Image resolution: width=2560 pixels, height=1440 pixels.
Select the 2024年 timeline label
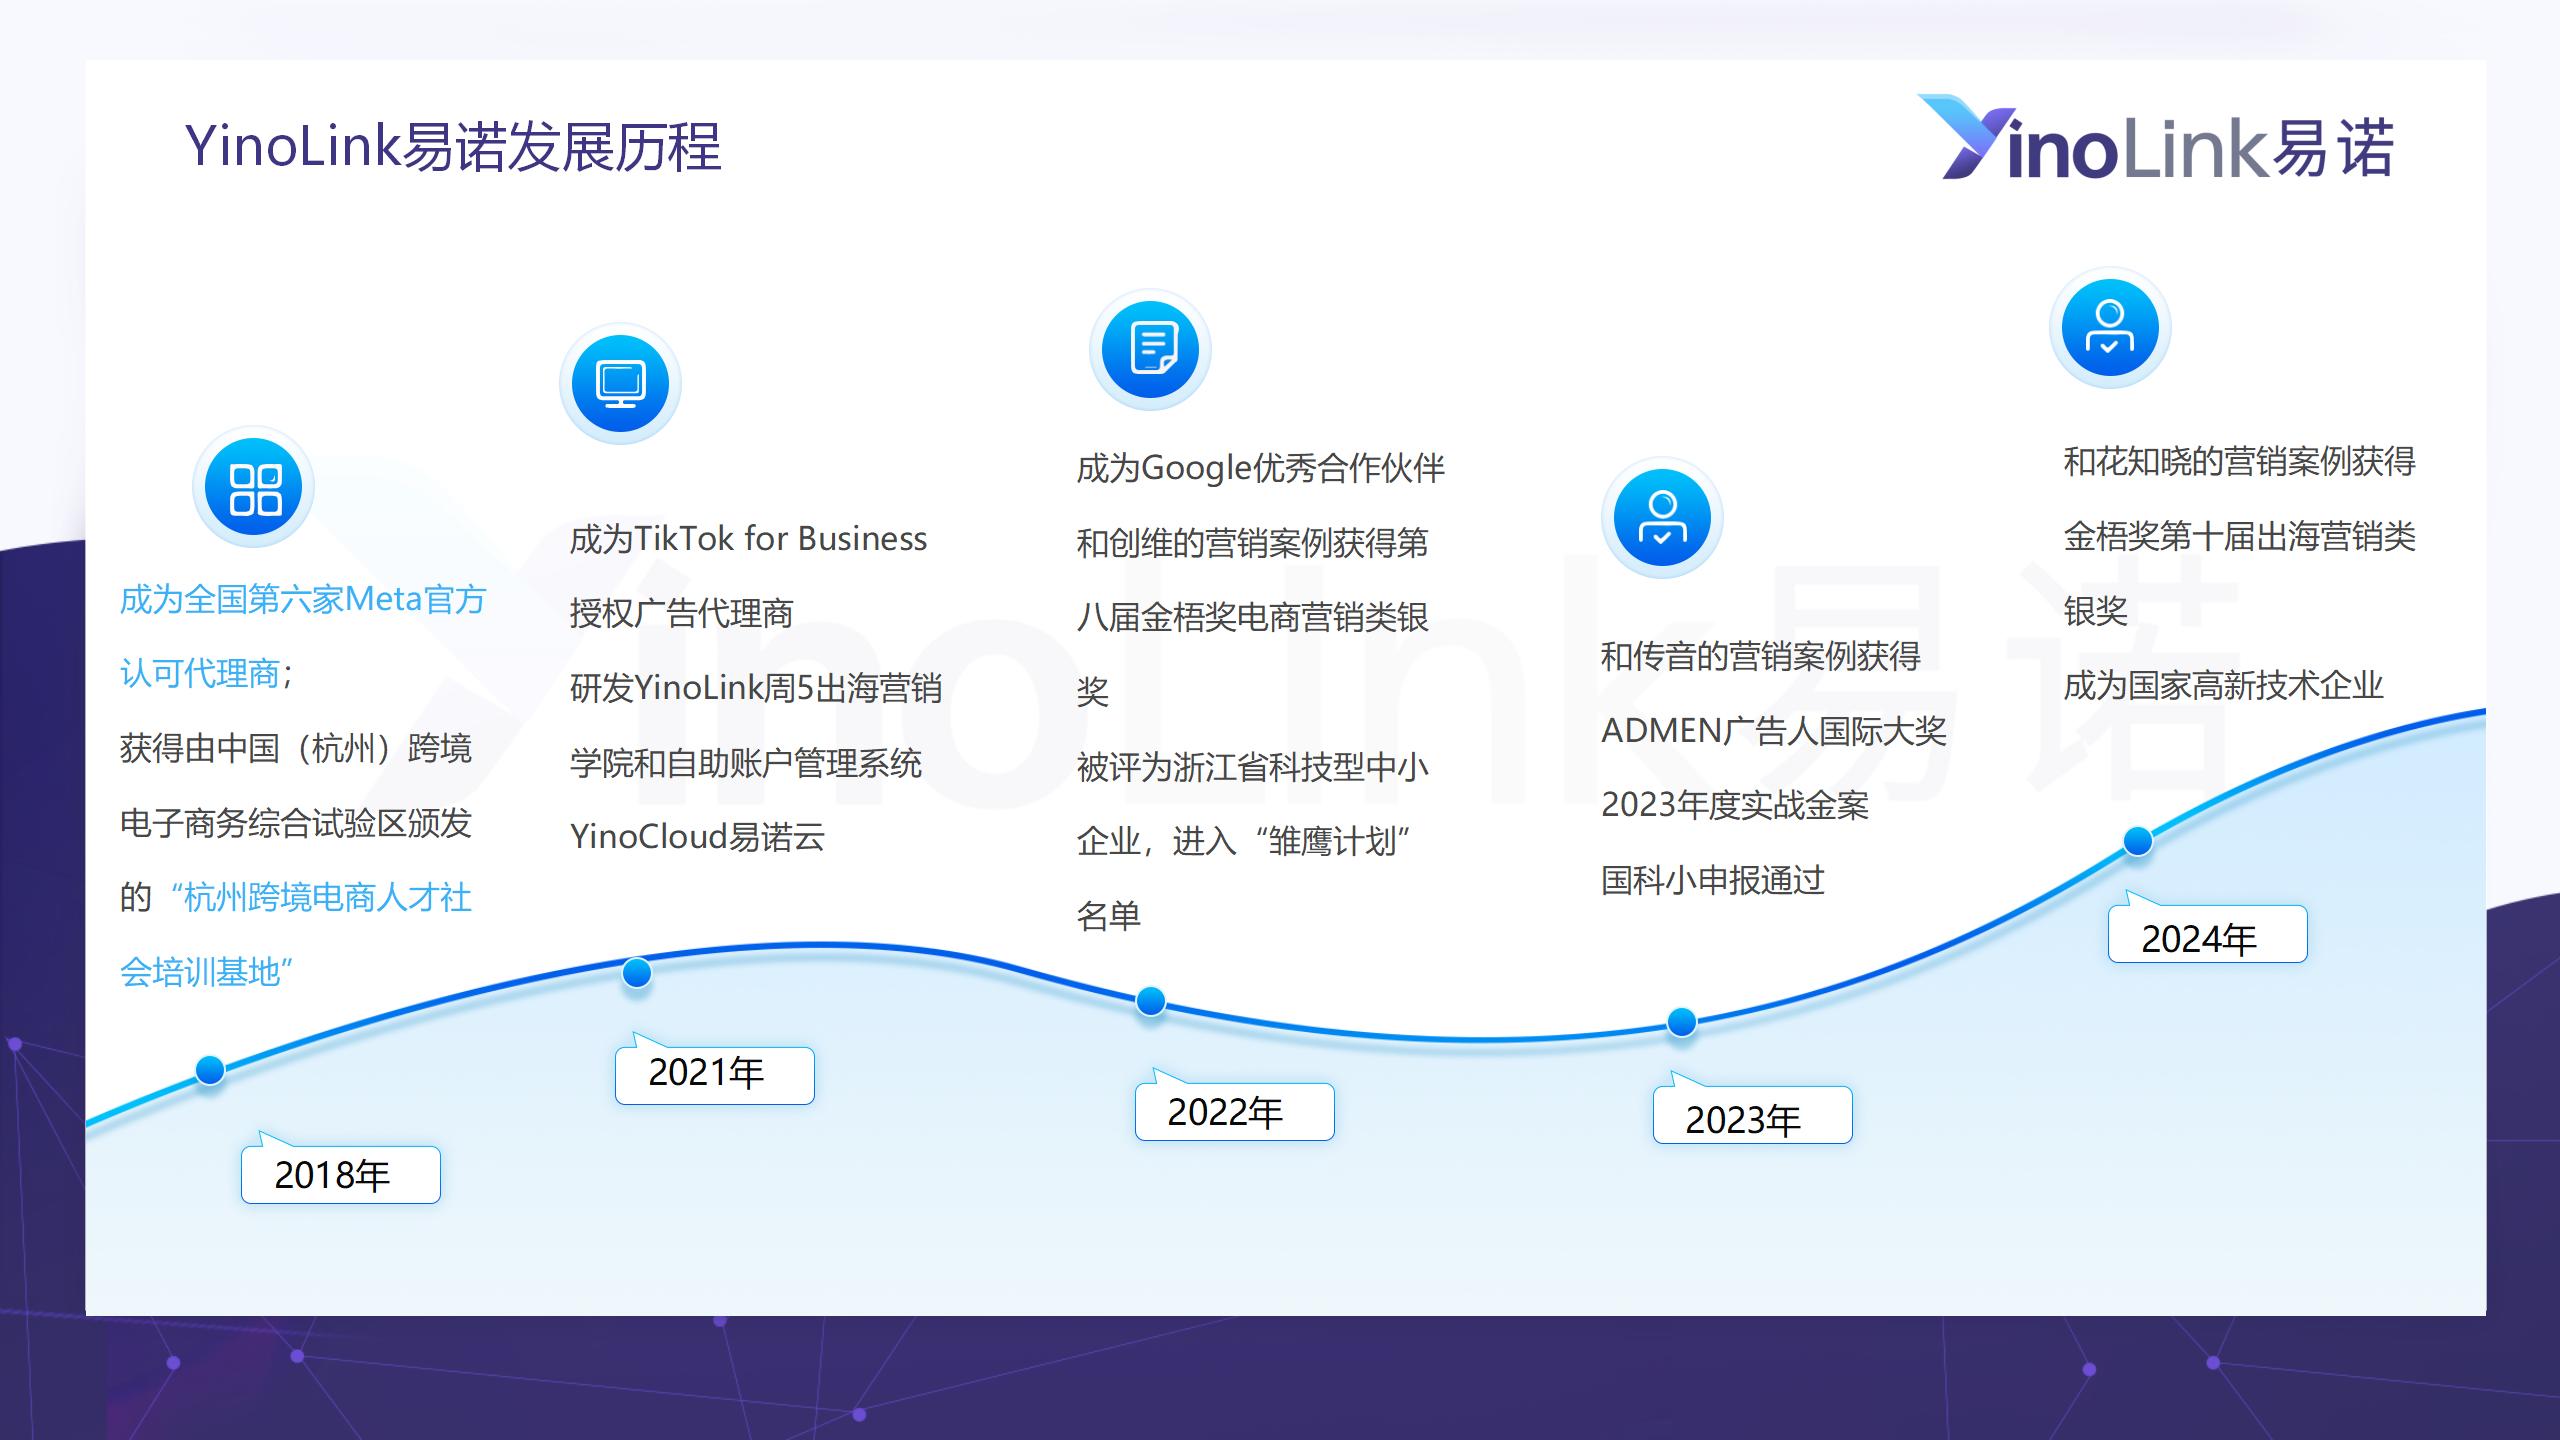2207,934
